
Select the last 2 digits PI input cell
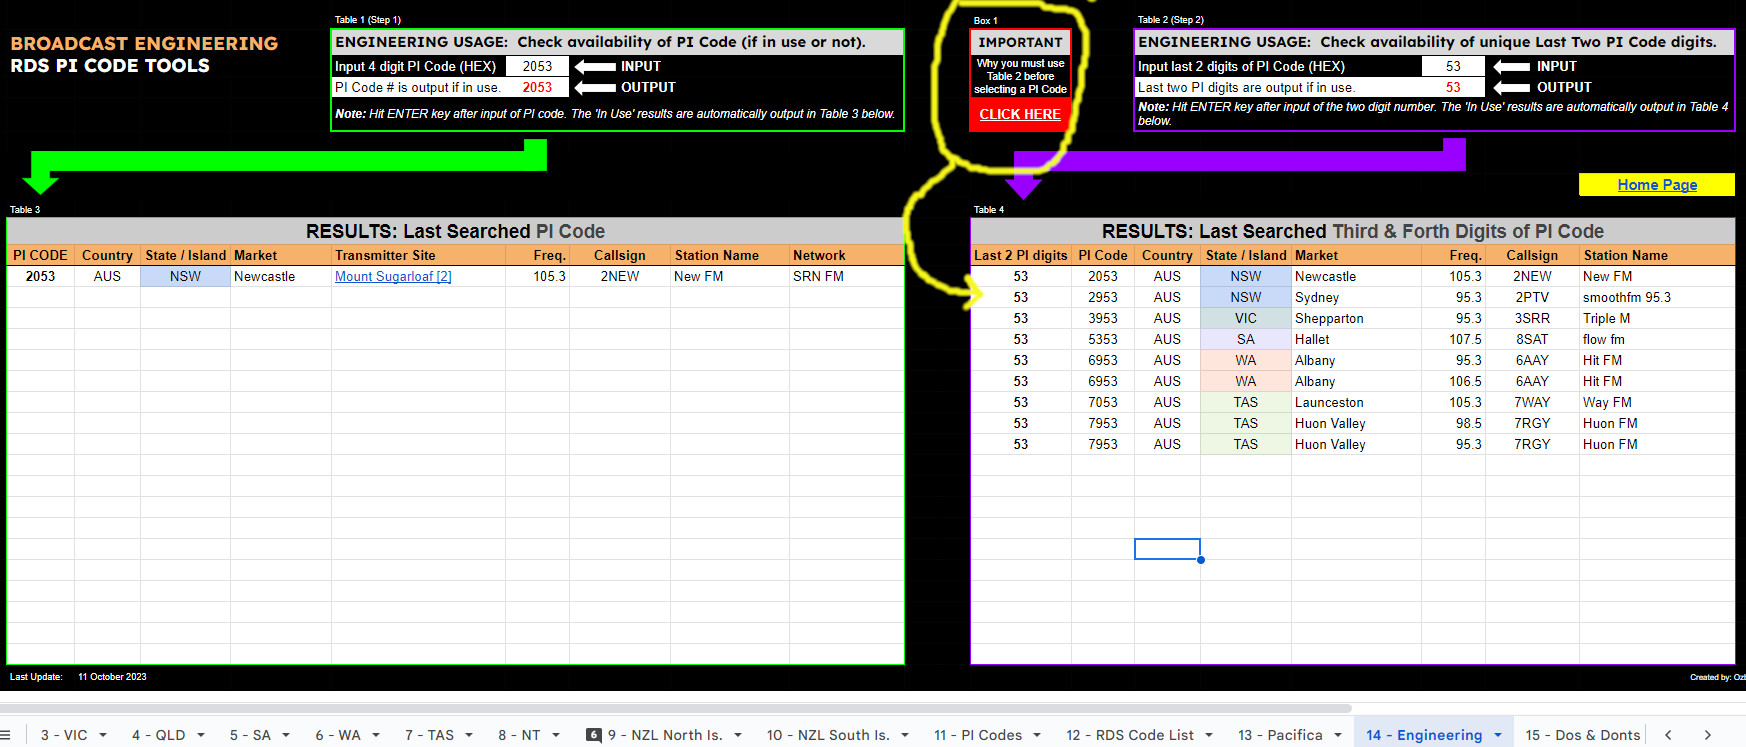click(x=1452, y=66)
